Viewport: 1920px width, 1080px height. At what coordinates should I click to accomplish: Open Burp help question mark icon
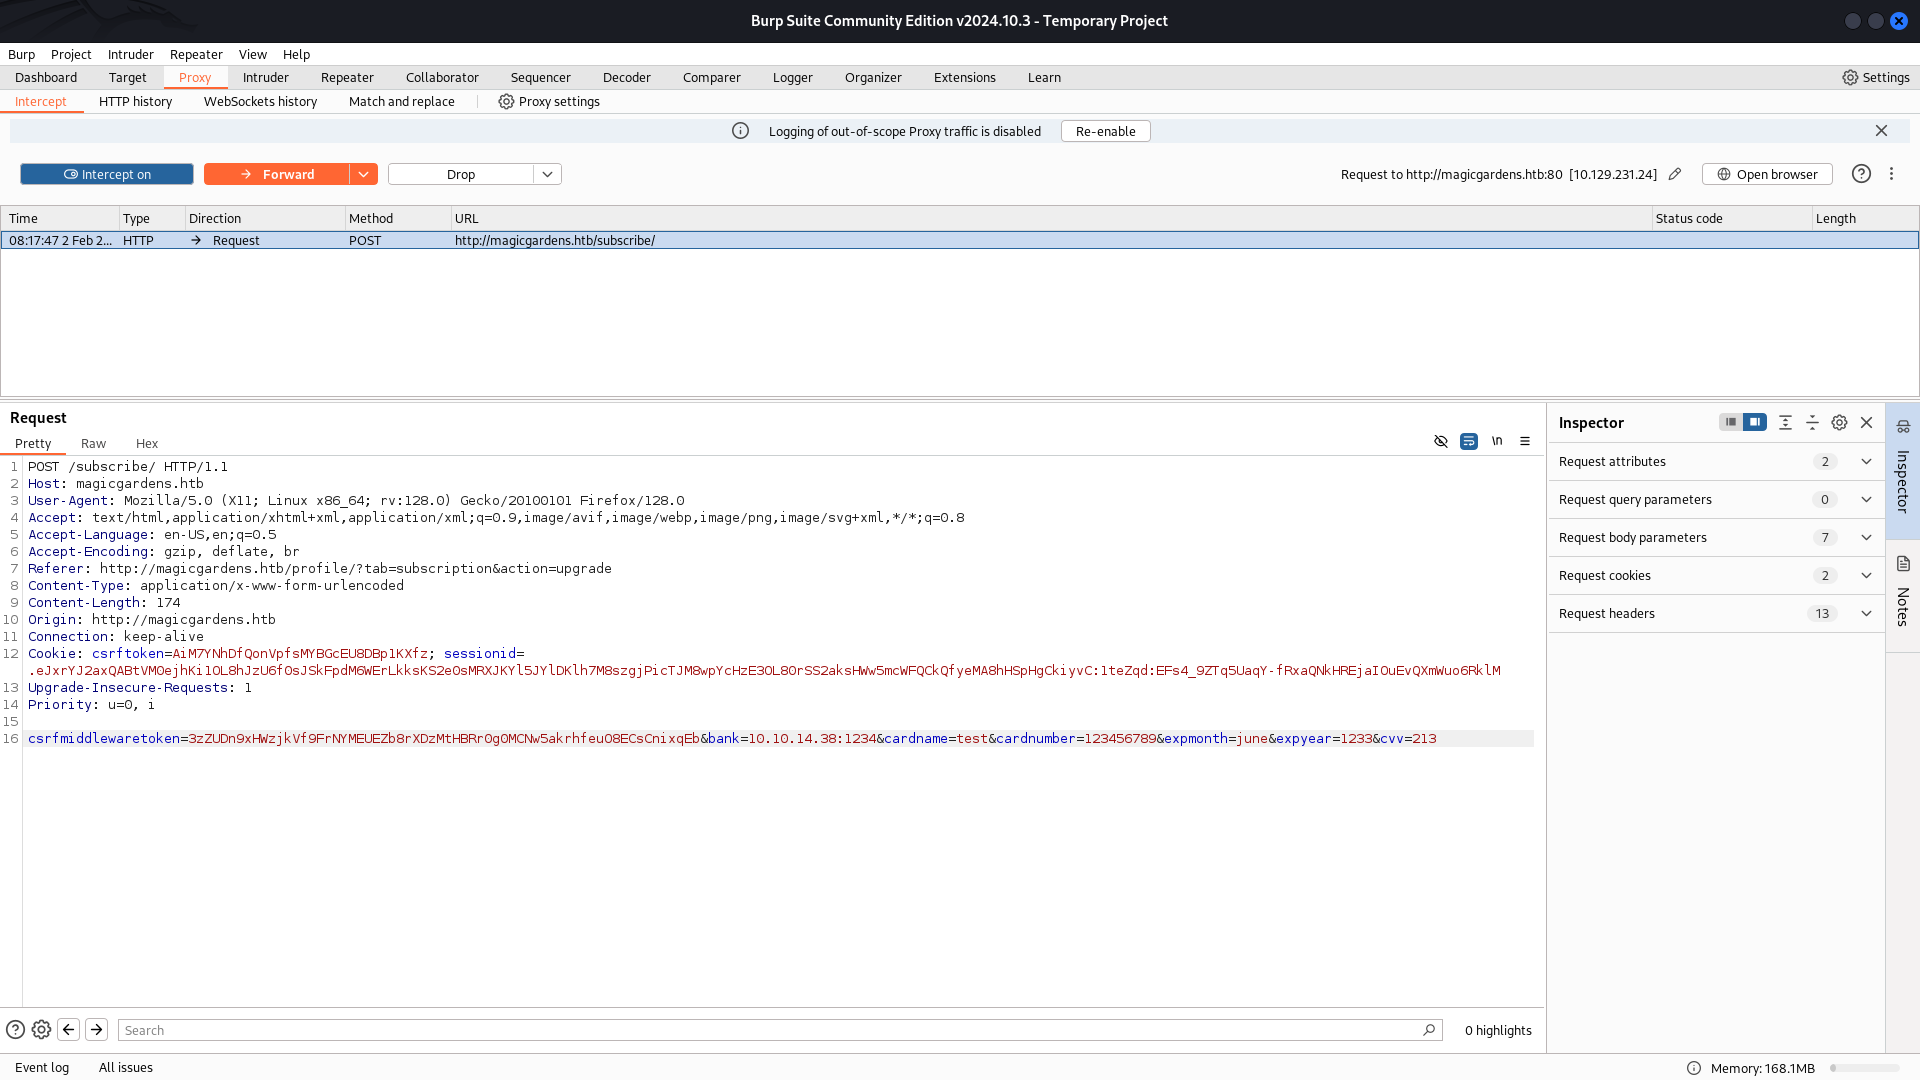[x=1861, y=174]
